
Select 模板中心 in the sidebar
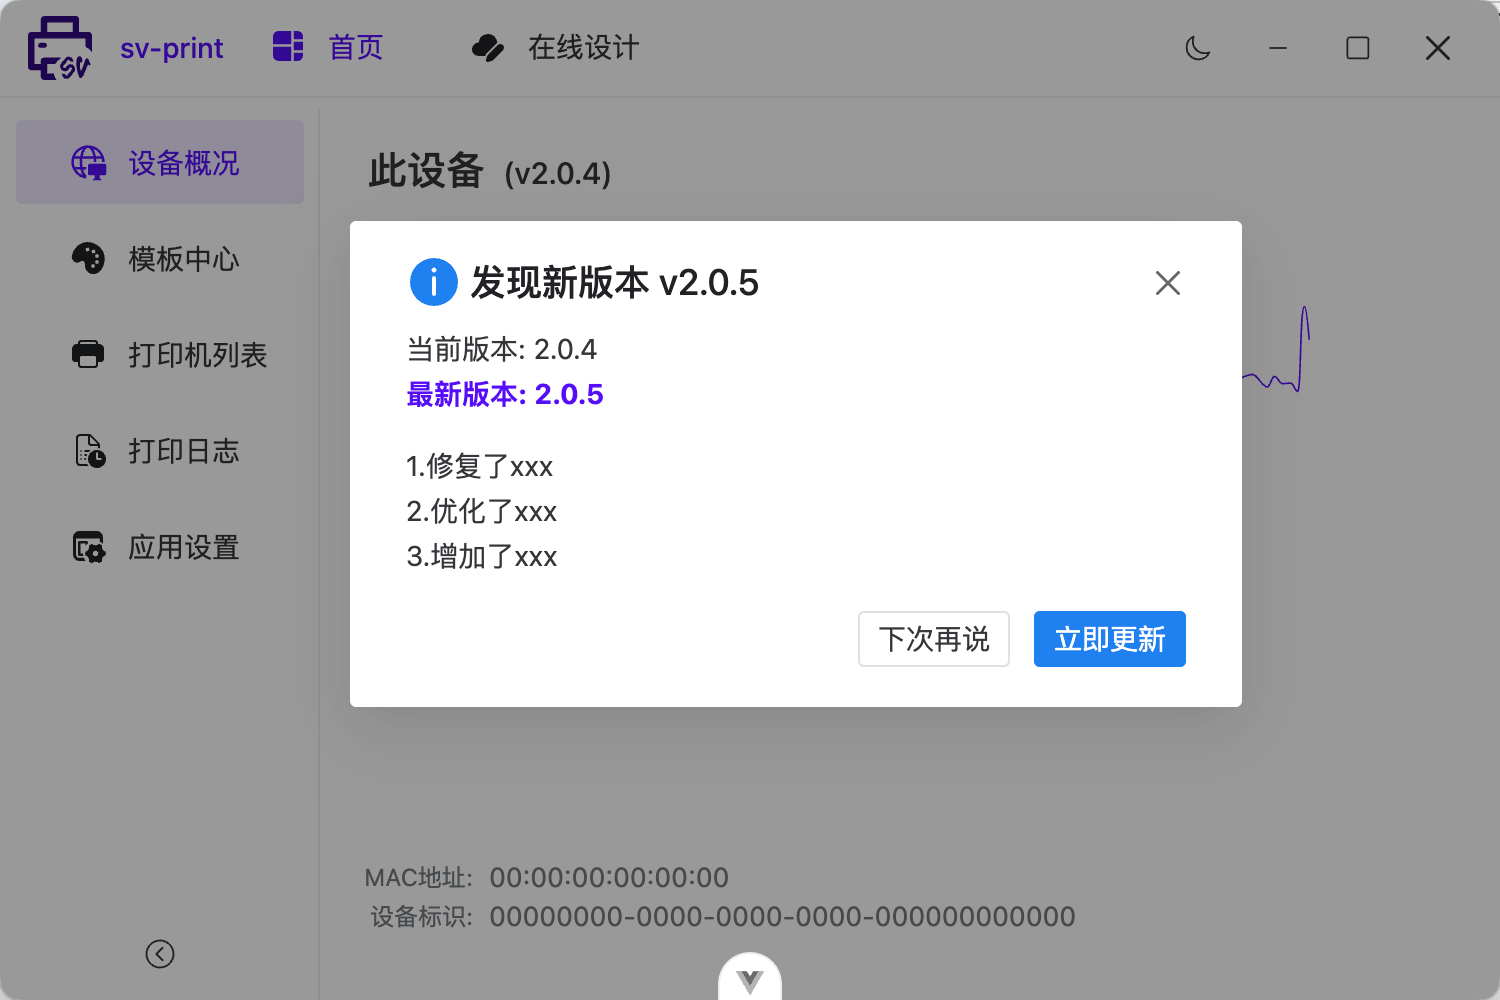(184, 259)
